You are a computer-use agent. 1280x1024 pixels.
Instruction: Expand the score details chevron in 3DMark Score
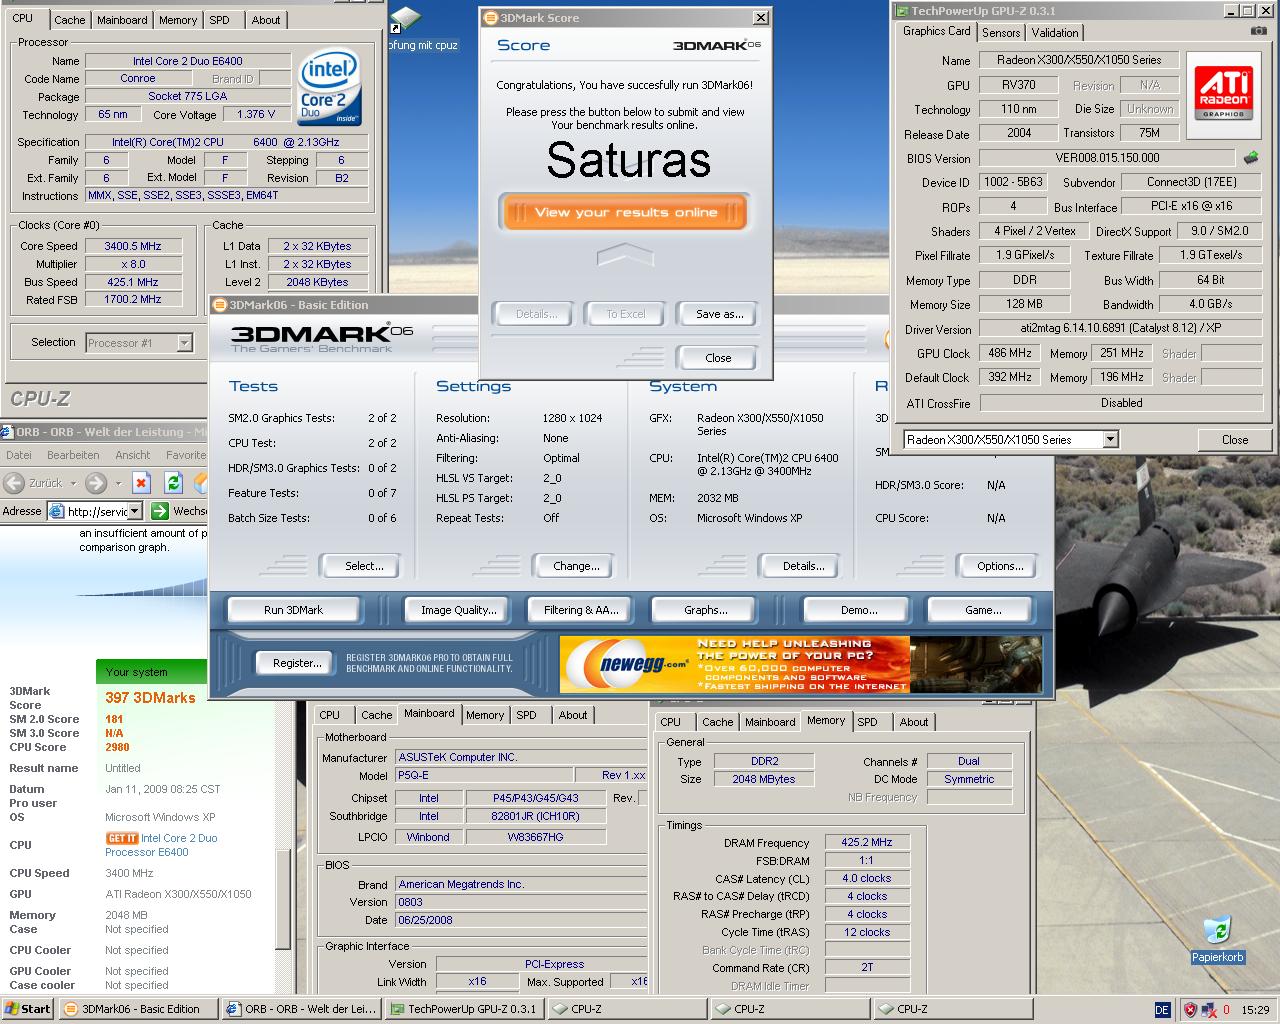click(624, 257)
